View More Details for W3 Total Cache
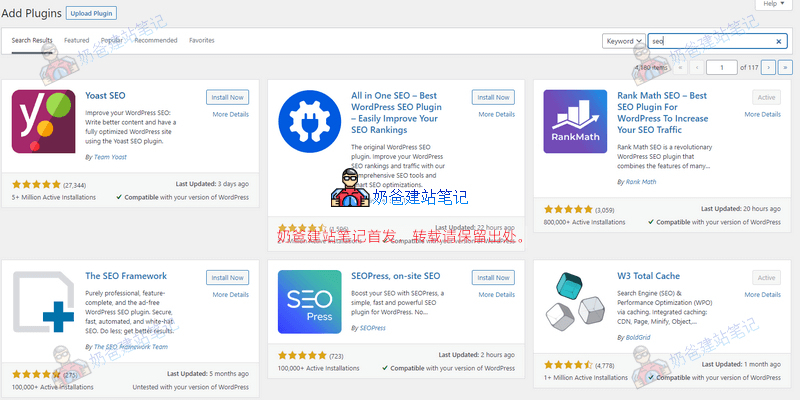800x400 pixels. coord(762,294)
